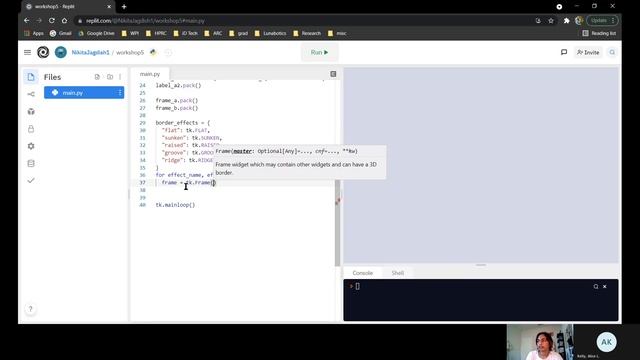
Task: Open the Database sidebar icon
Action: pyautogui.click(x=31, y=163)
